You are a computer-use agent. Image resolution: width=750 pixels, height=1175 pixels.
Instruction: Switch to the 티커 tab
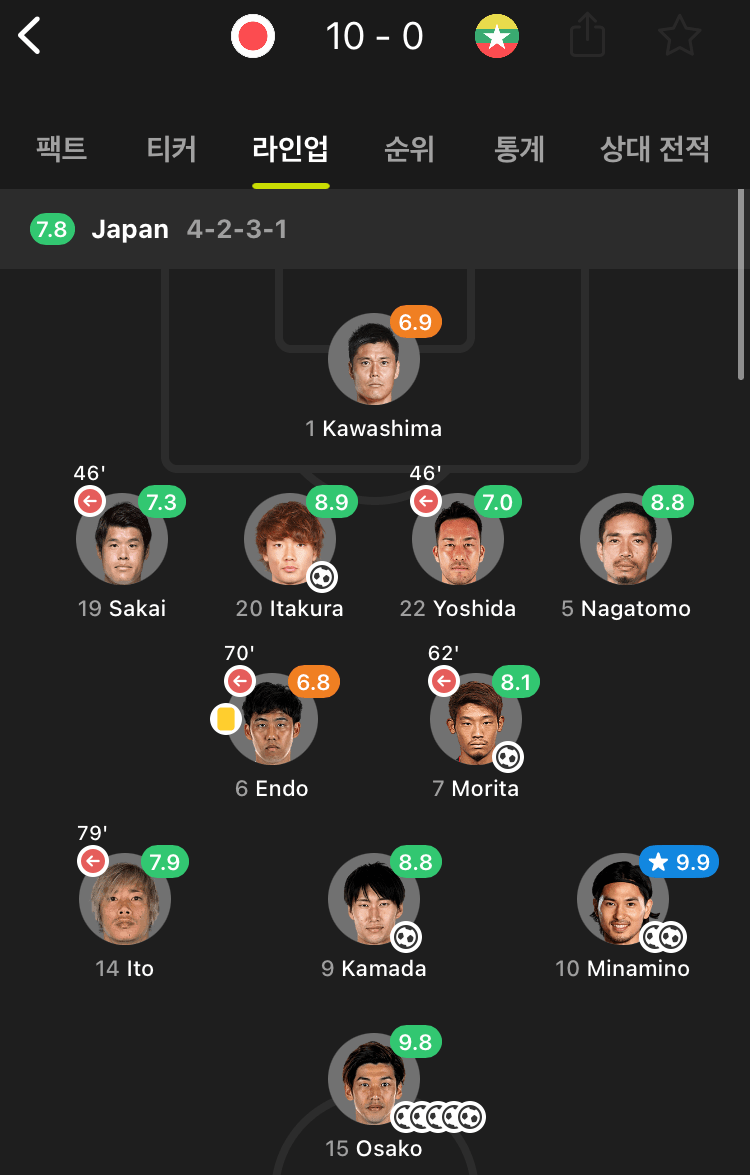pos(171,150)
